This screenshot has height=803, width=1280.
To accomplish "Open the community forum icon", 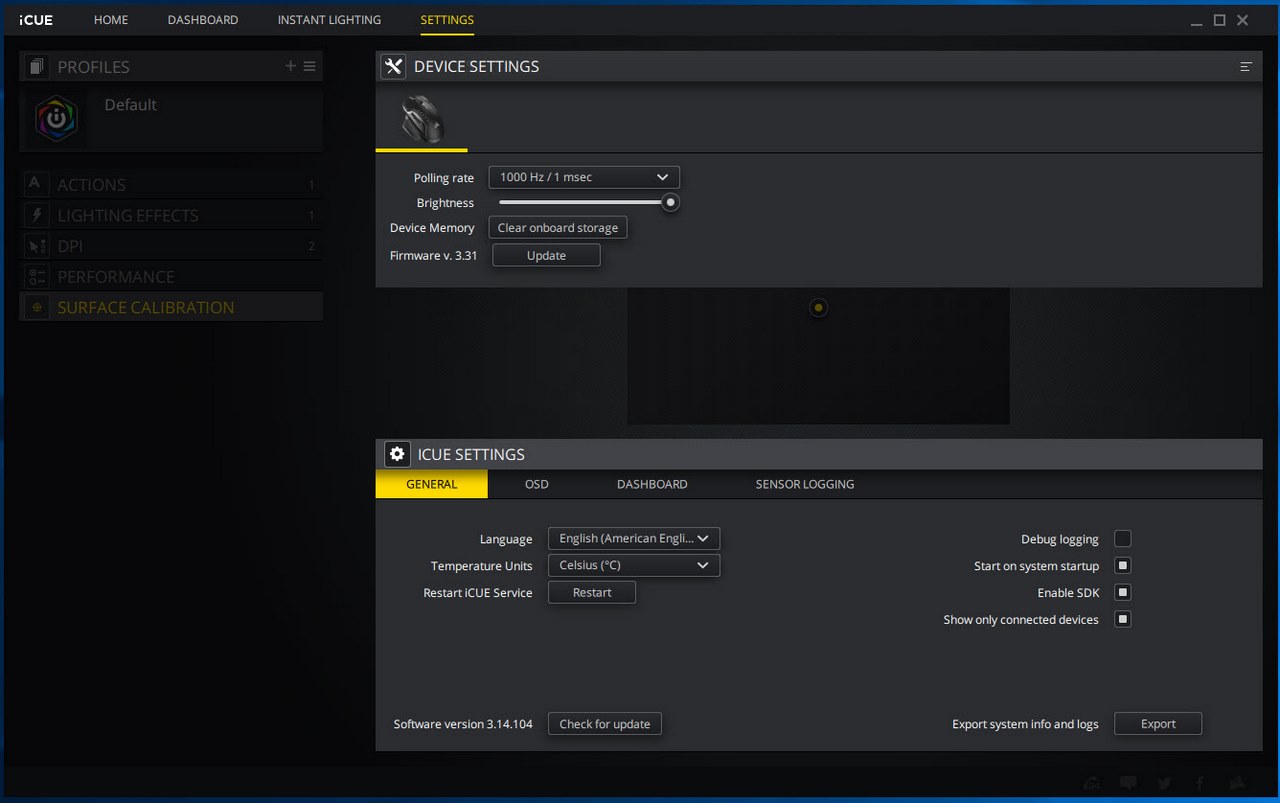I will 1093,784.
